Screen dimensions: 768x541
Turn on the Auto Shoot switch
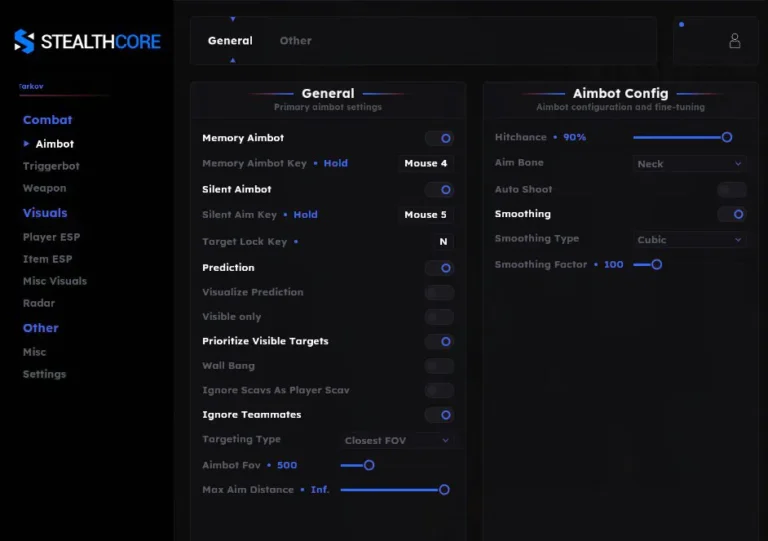(x=731, y=189)
